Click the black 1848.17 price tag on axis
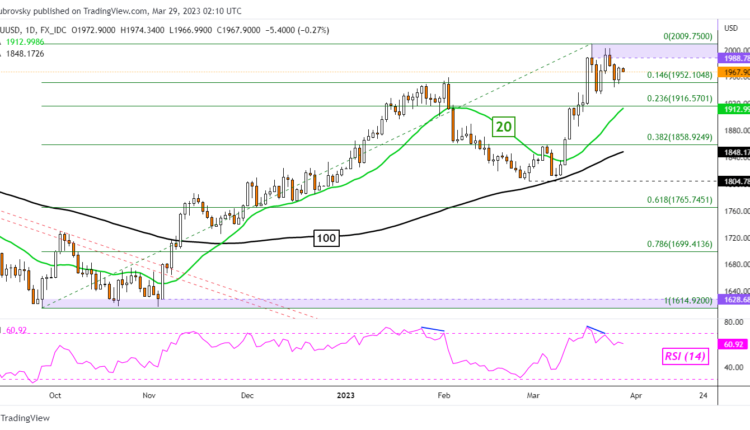Image resolution: width=750 pixels, height=430 pixels. [733, 152]
